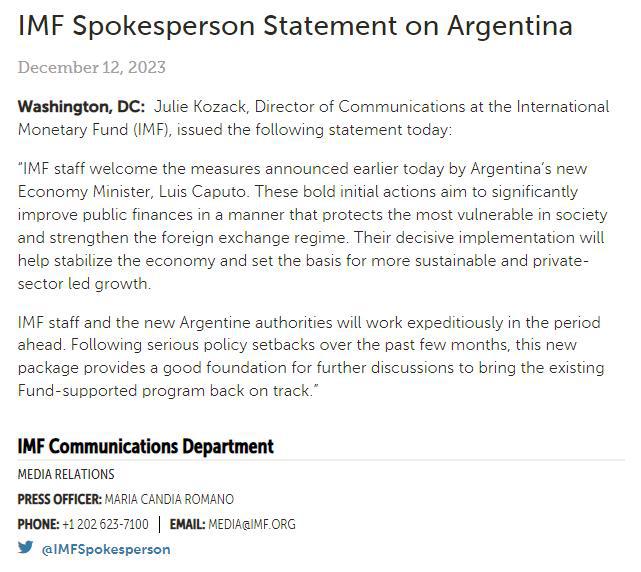Click the MEDIA RELATIONS label
Viewport: 641px width, 572px height.
click(66, 474)
